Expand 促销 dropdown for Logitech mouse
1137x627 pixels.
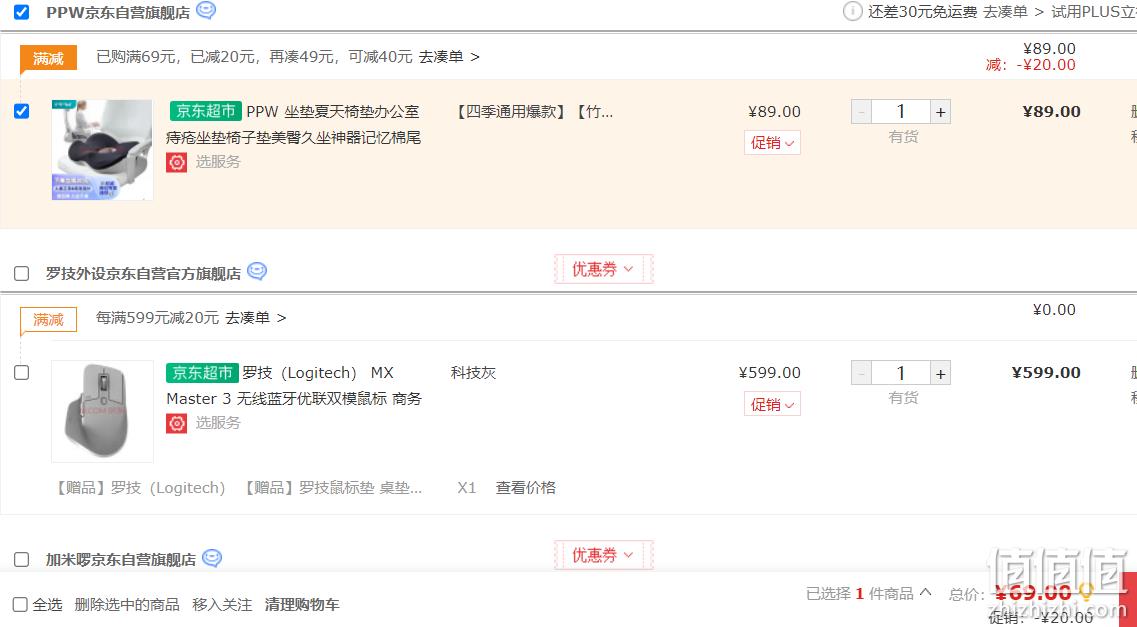point(772,404)
